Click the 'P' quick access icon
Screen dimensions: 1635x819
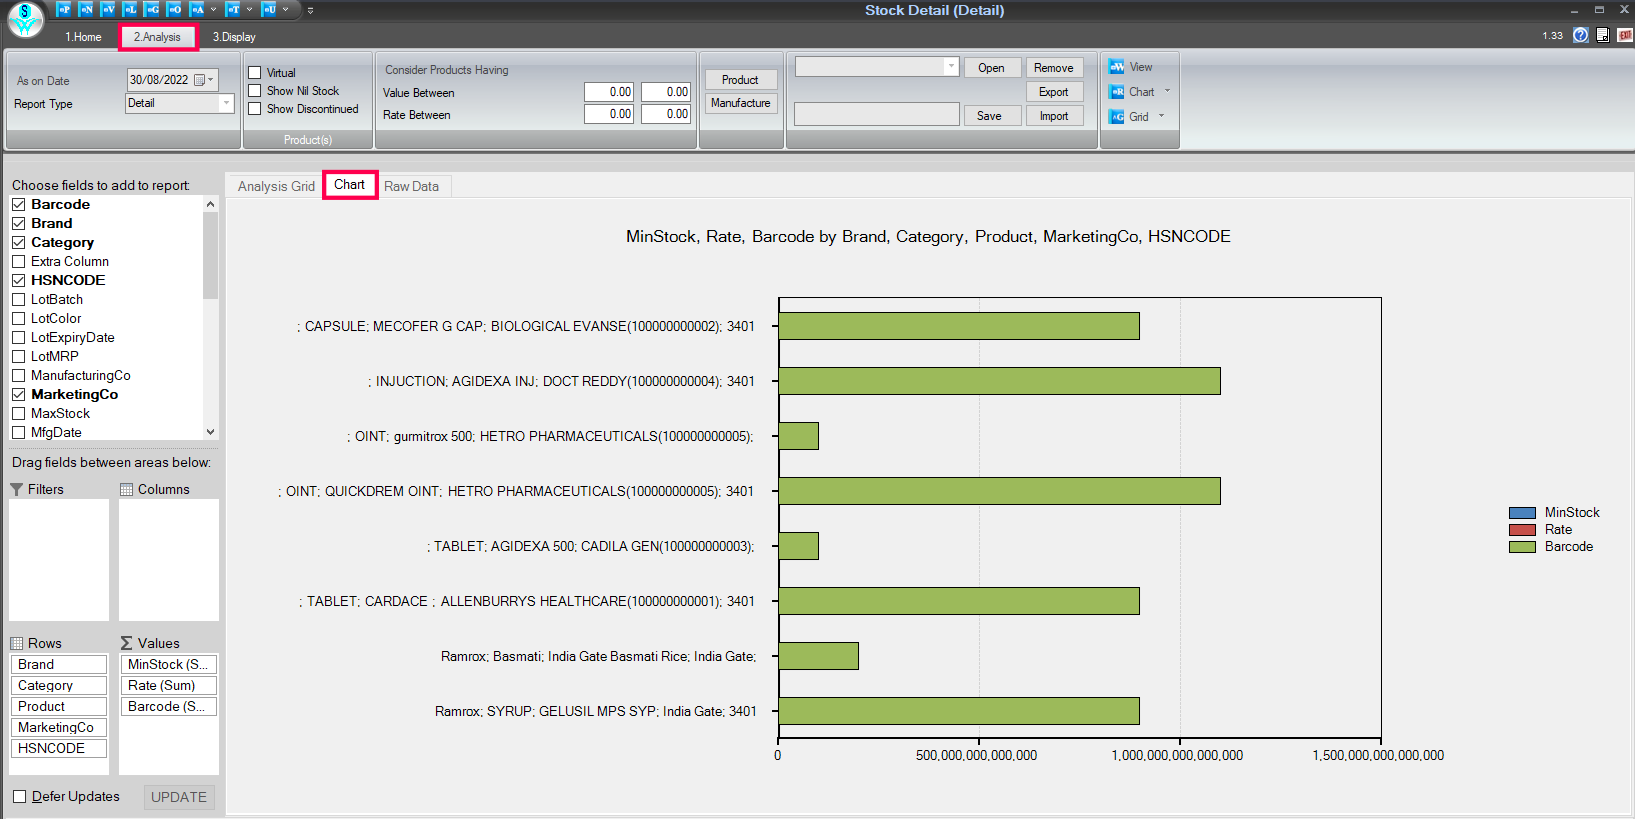coord(64,9)
